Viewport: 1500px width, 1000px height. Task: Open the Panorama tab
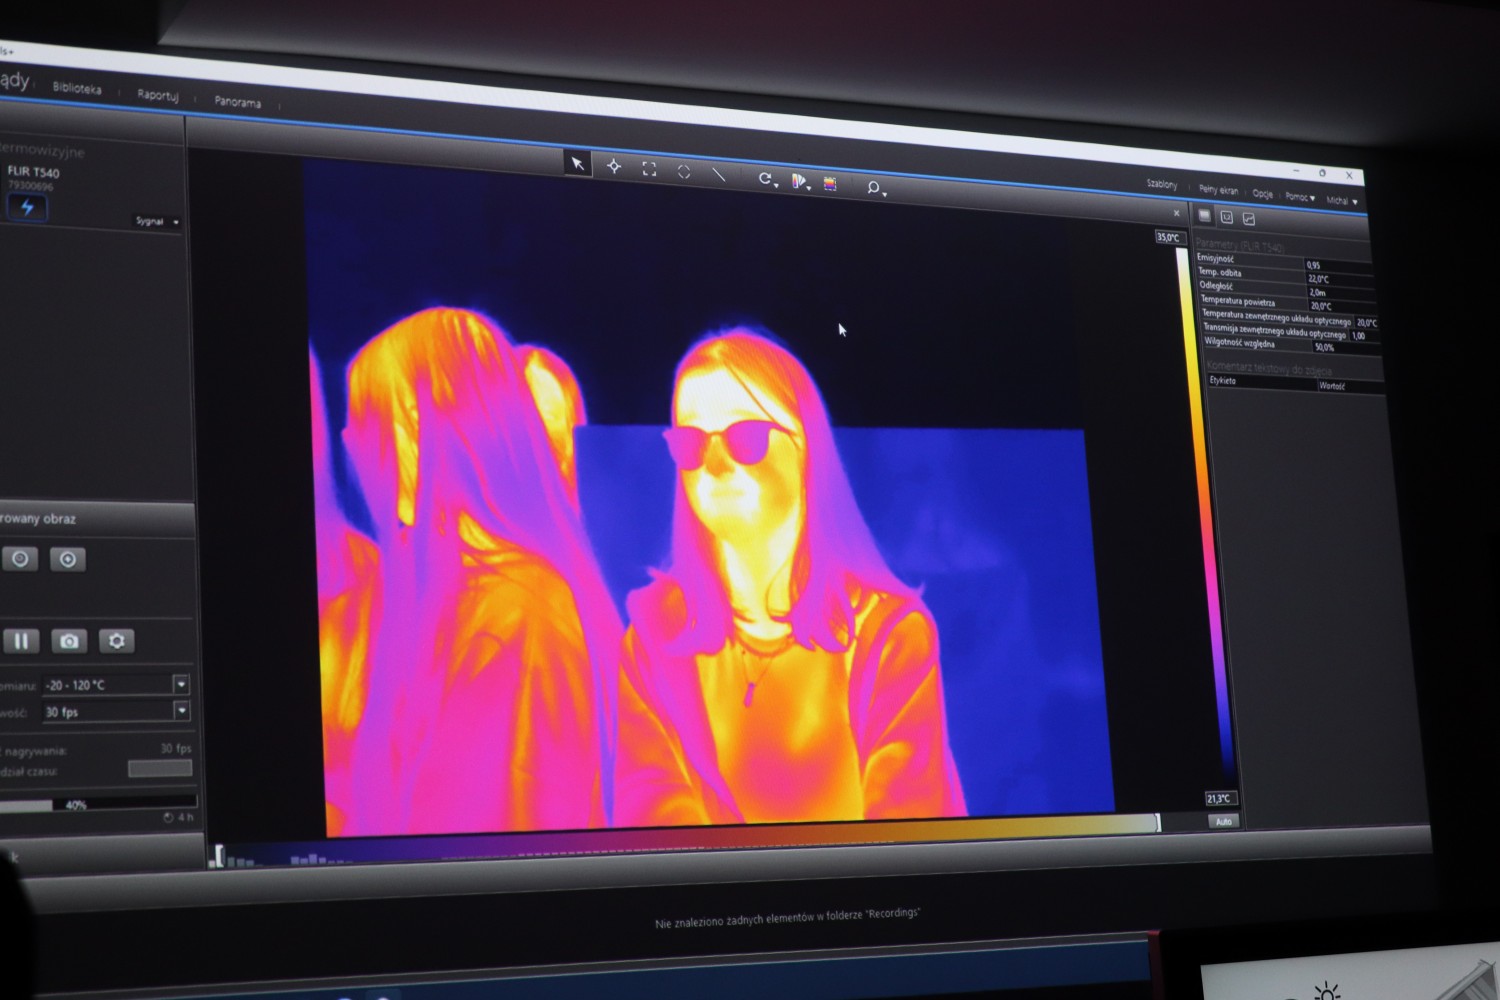[x=238, y=102]
